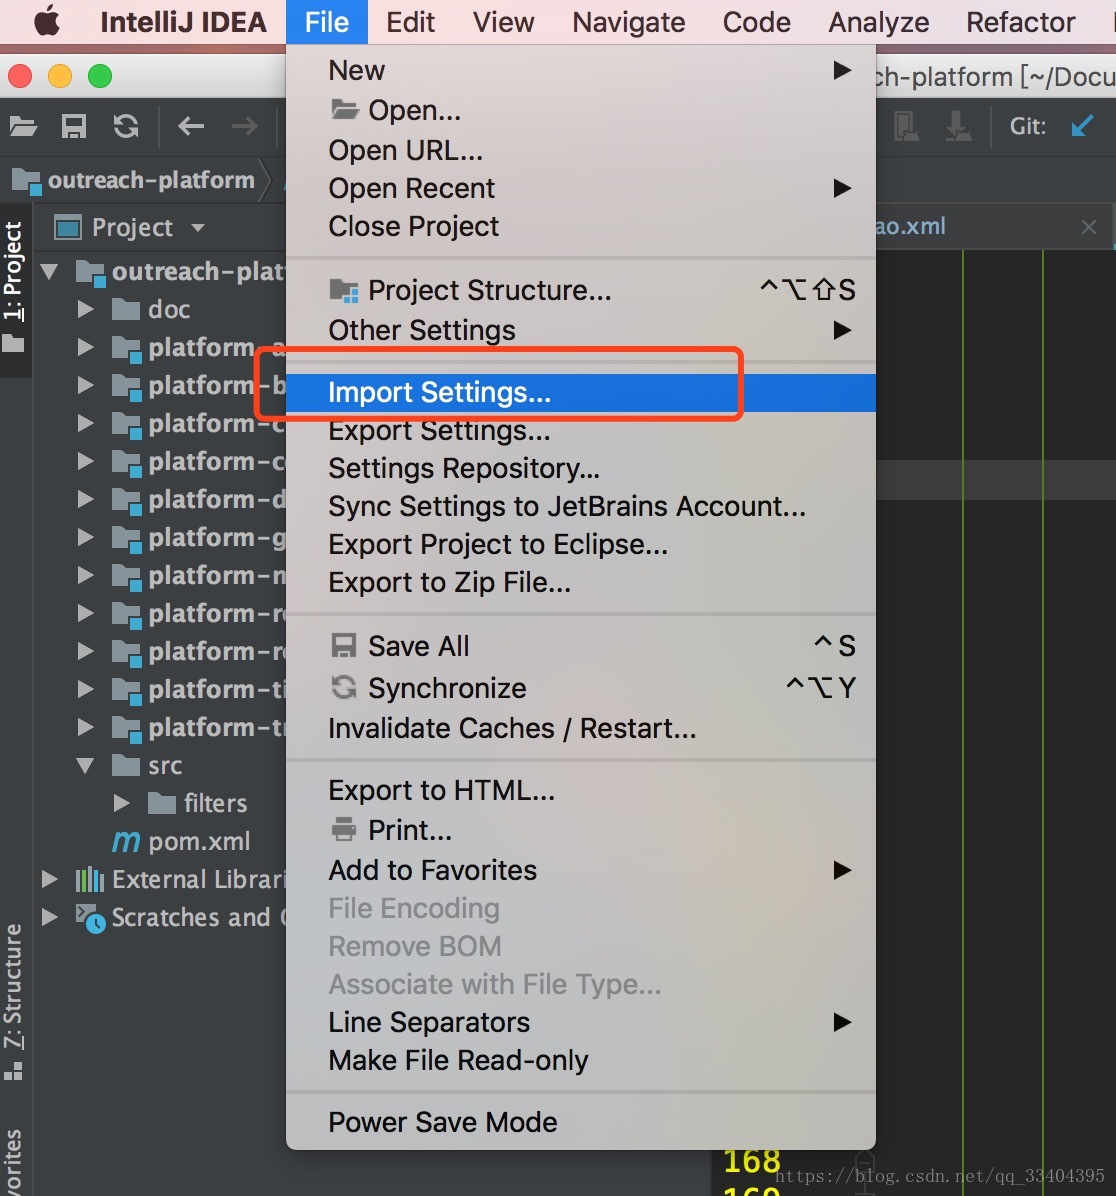Screen dimensions: 1116x1196
Task: Click the Git update project arrow icon
Action: pos(1082,126)
